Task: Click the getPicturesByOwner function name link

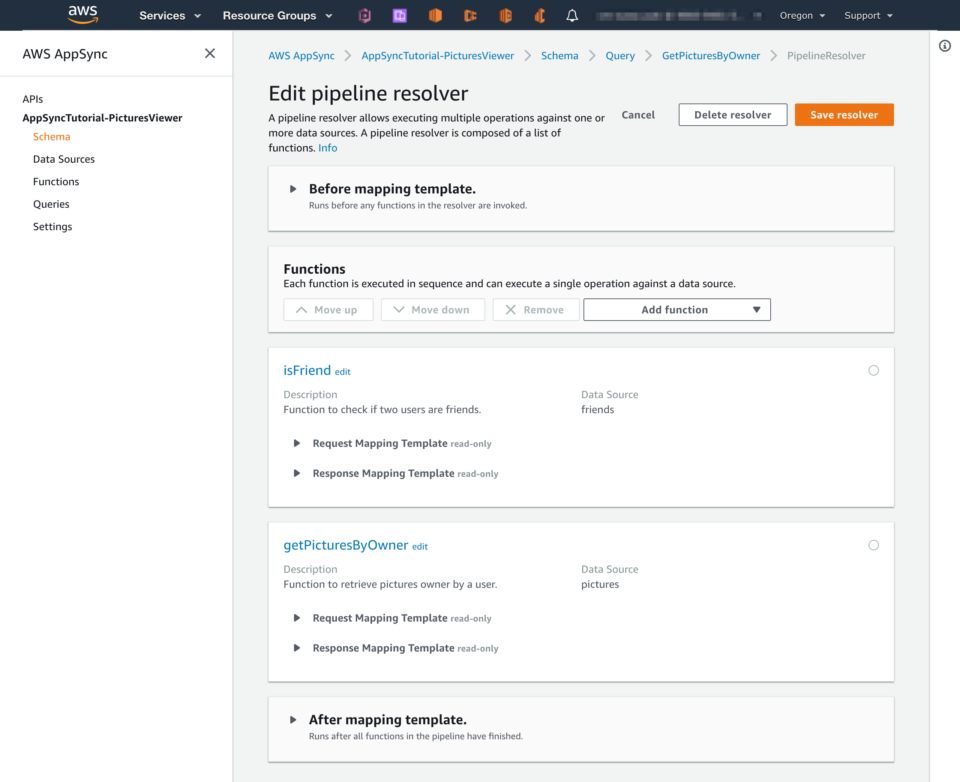Action: tap(345, 545)
